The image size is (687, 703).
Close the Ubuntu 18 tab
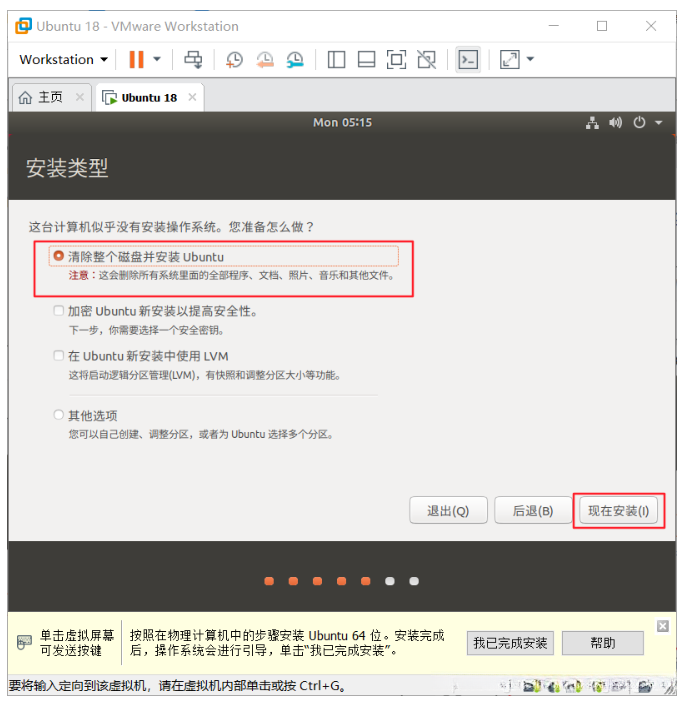coord(192,97)
